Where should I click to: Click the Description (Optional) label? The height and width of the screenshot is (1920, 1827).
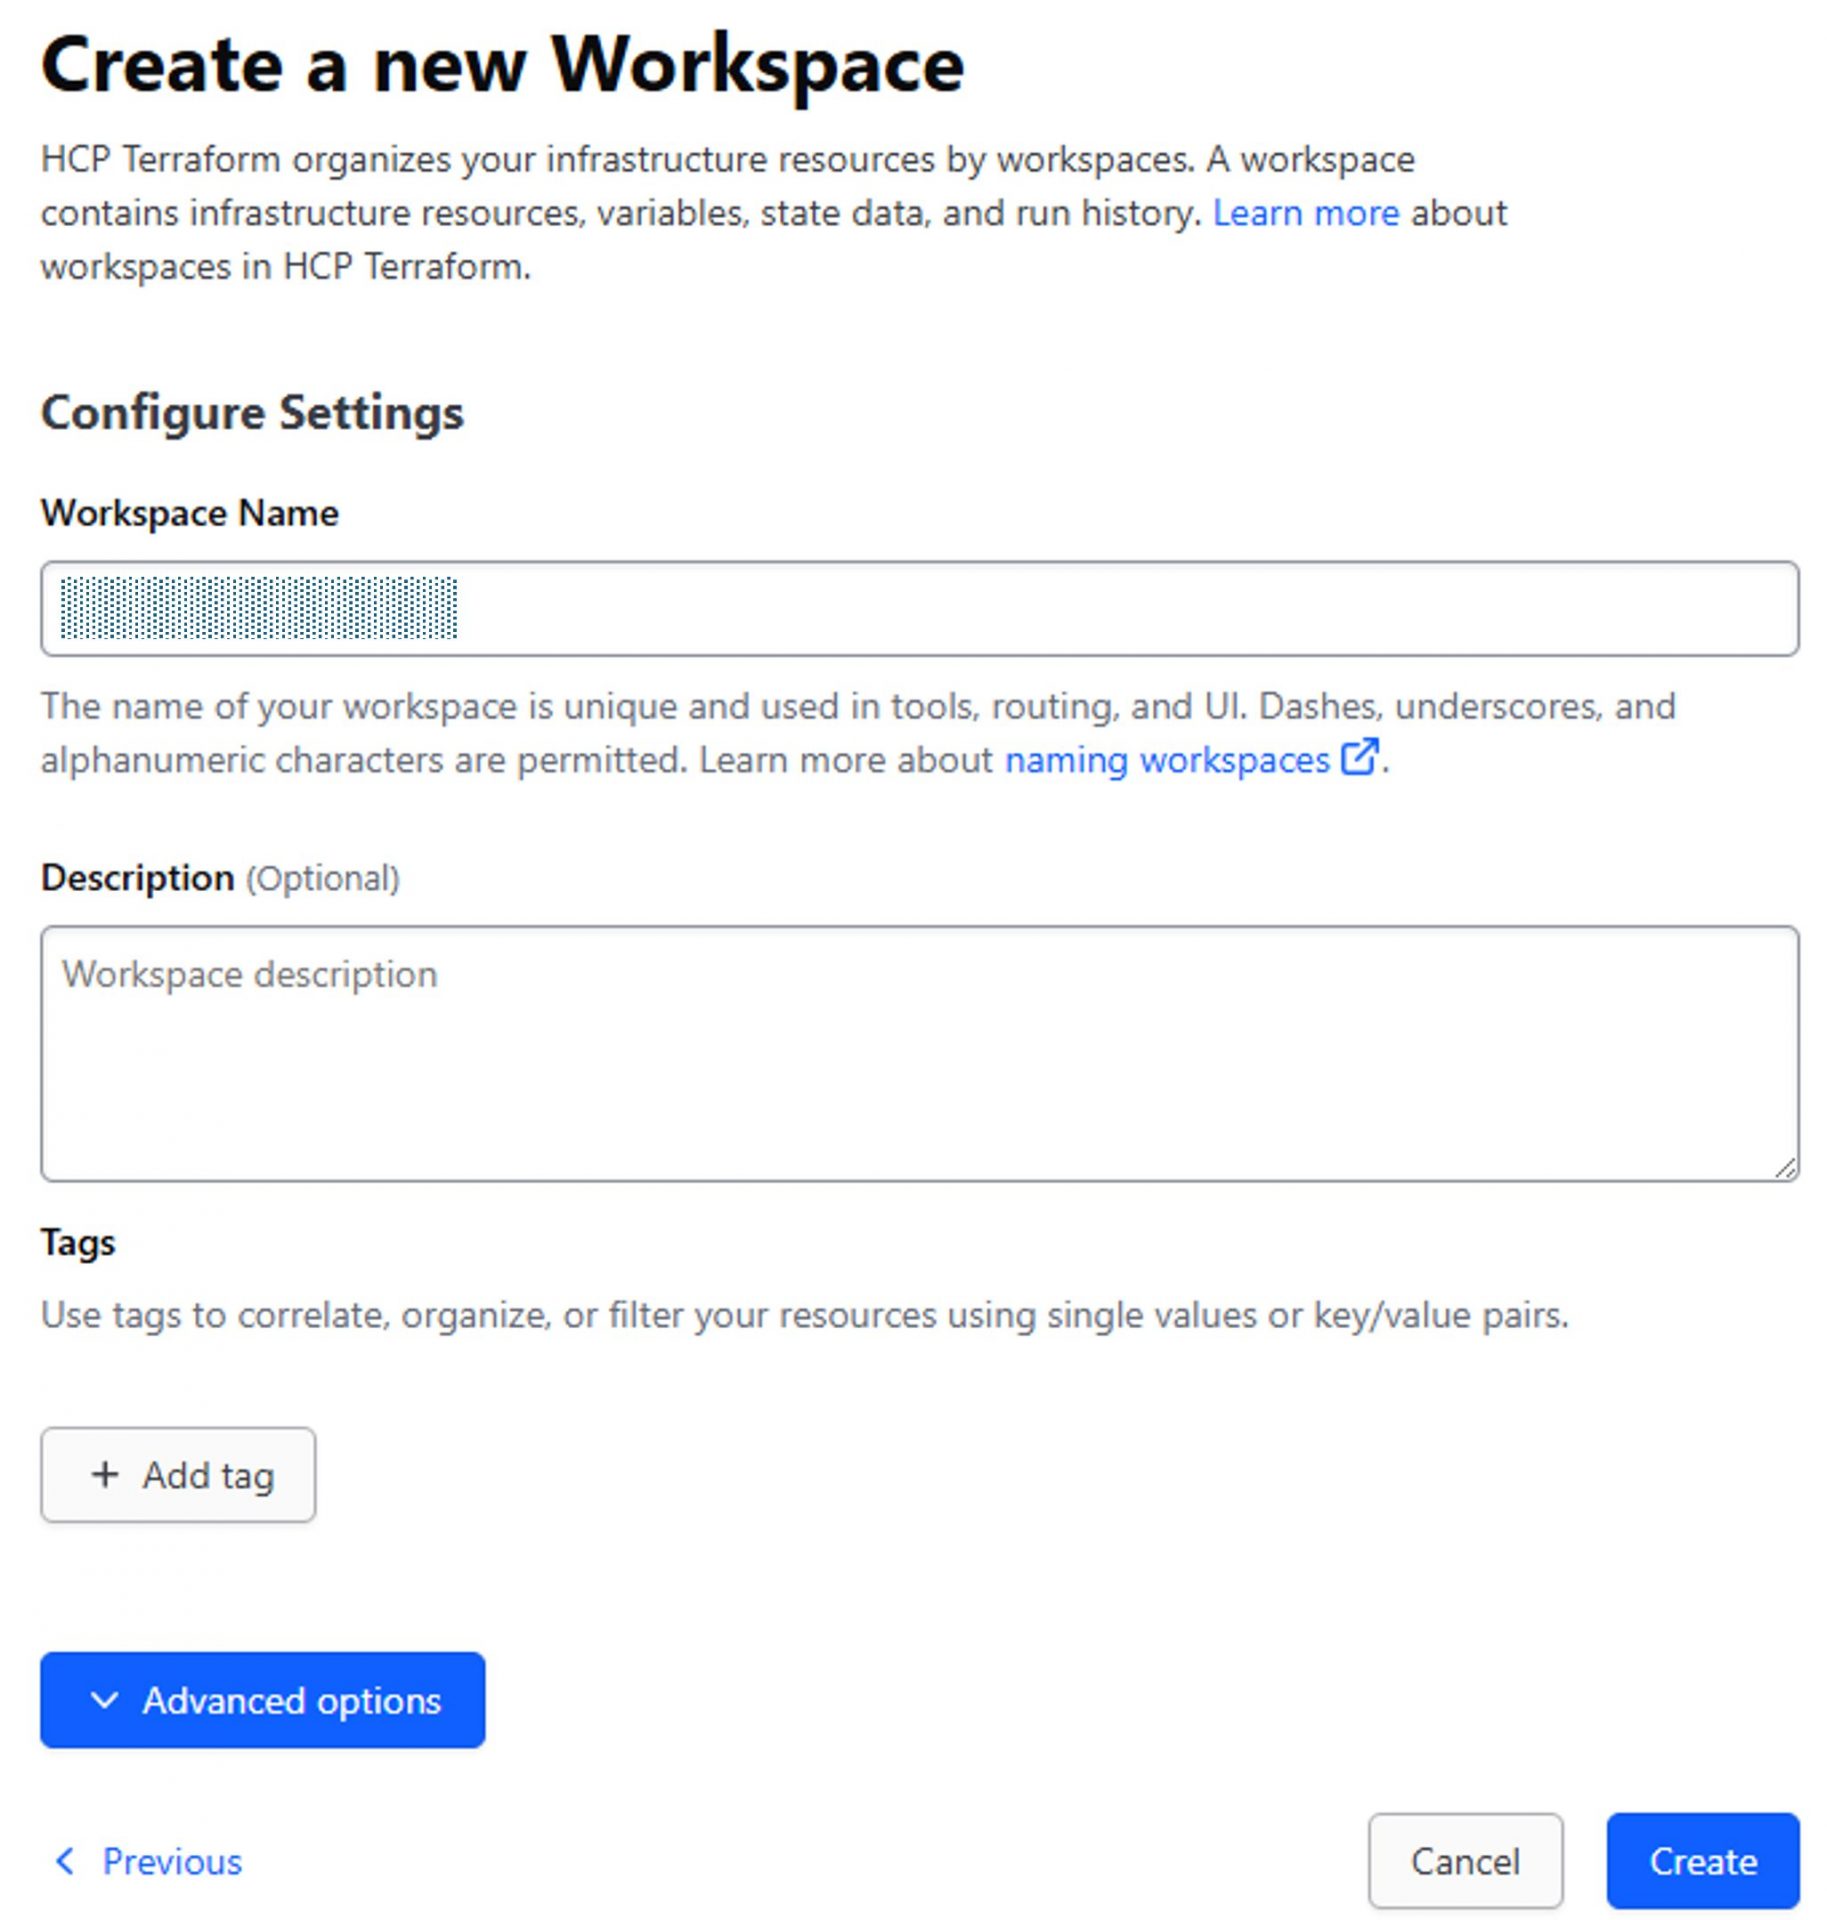[x=220, y=878]
